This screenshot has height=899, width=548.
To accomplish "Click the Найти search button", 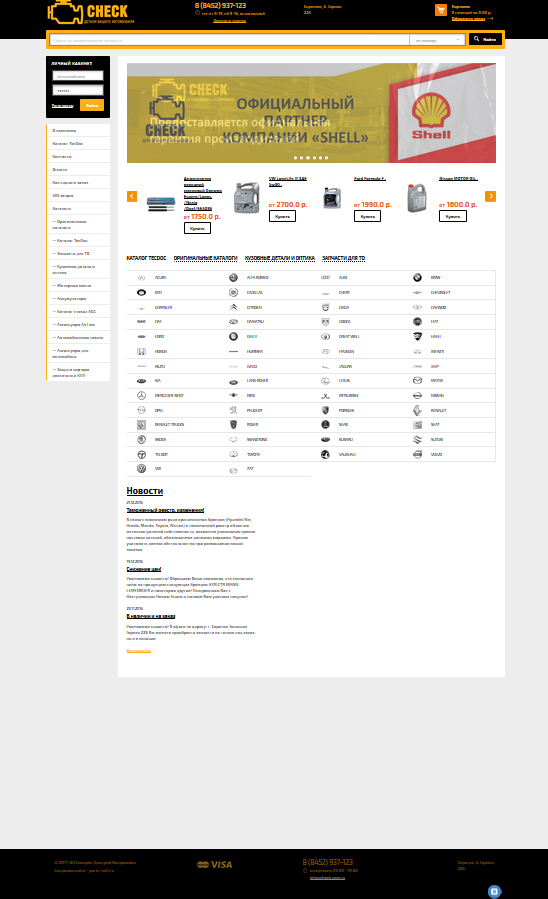I will [x=486, y=39].
